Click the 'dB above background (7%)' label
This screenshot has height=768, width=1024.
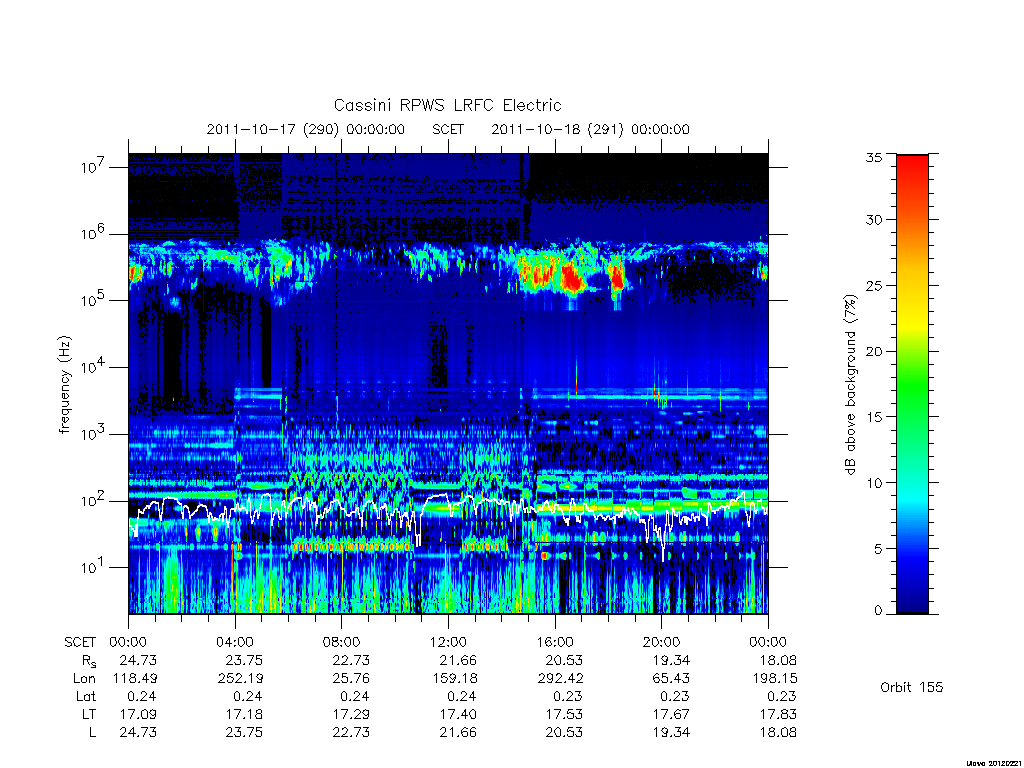[850, 384]
